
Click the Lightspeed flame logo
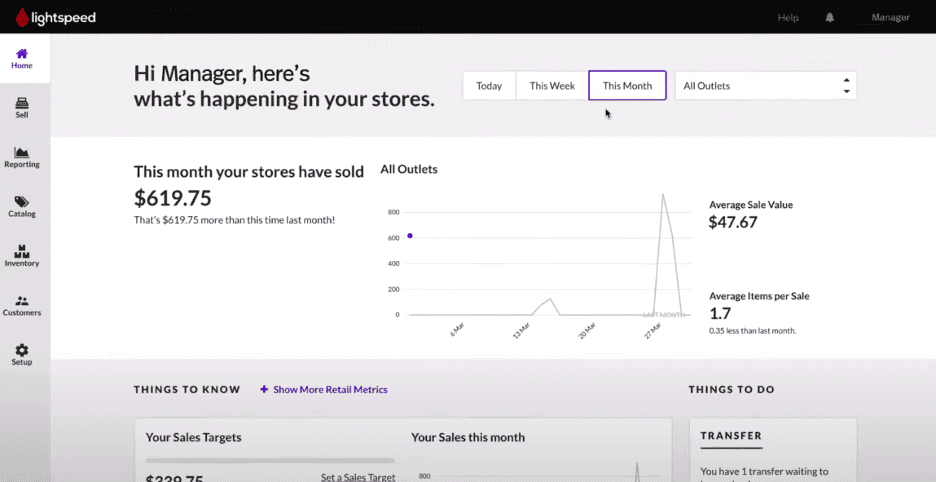(23, 17)
